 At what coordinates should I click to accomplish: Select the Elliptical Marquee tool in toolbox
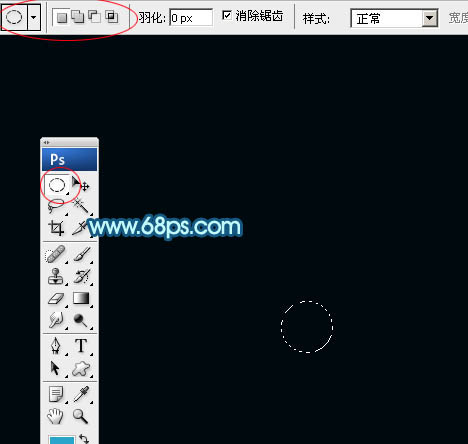57,184
